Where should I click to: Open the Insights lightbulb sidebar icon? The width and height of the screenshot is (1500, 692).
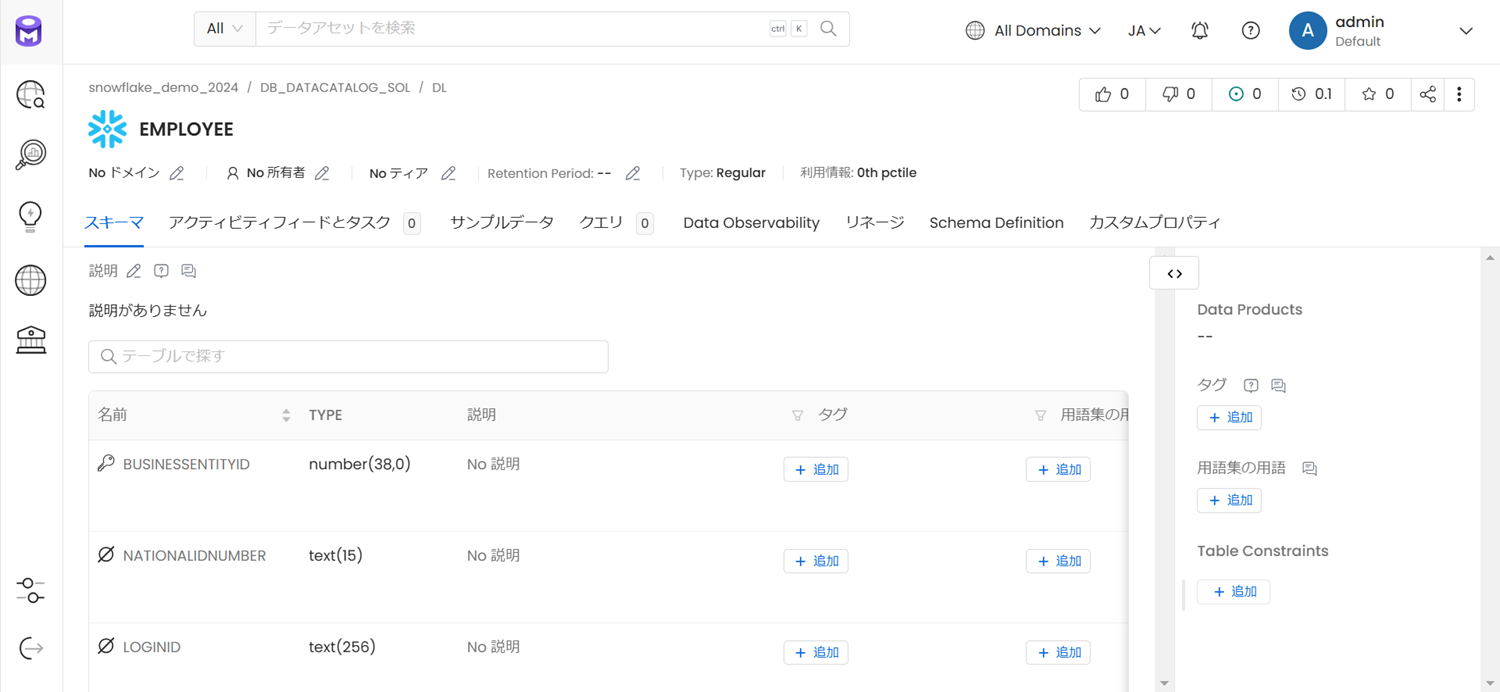click(31, 217)
